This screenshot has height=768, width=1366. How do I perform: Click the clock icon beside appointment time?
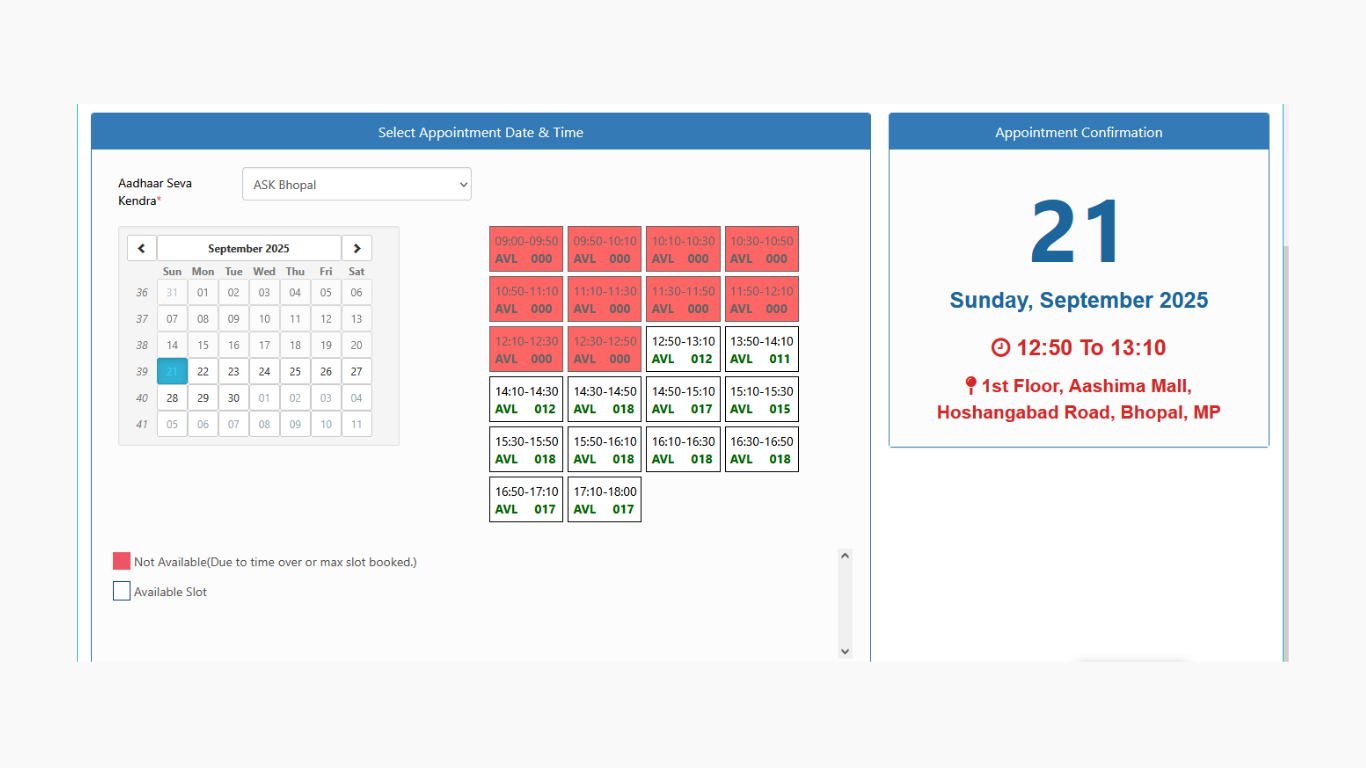click(1000, 348)
